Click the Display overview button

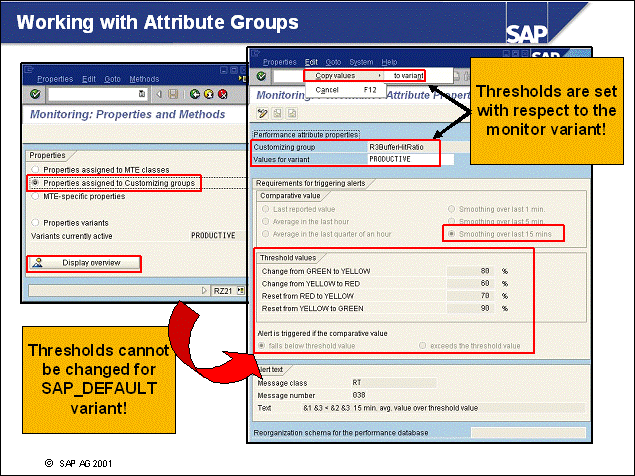coord(82,263)
